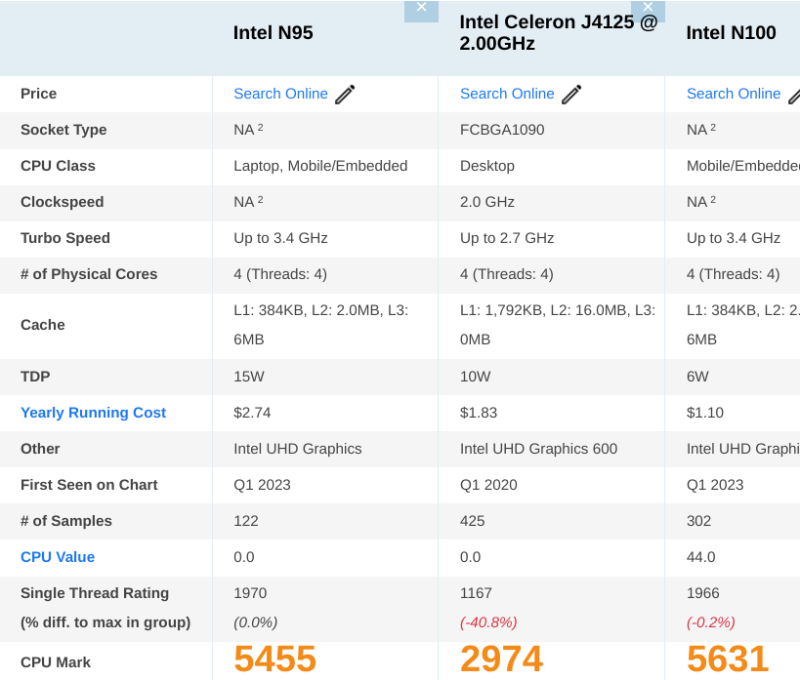Click the 122 samples value
This screenshot has height=680, width=800.
246,521
